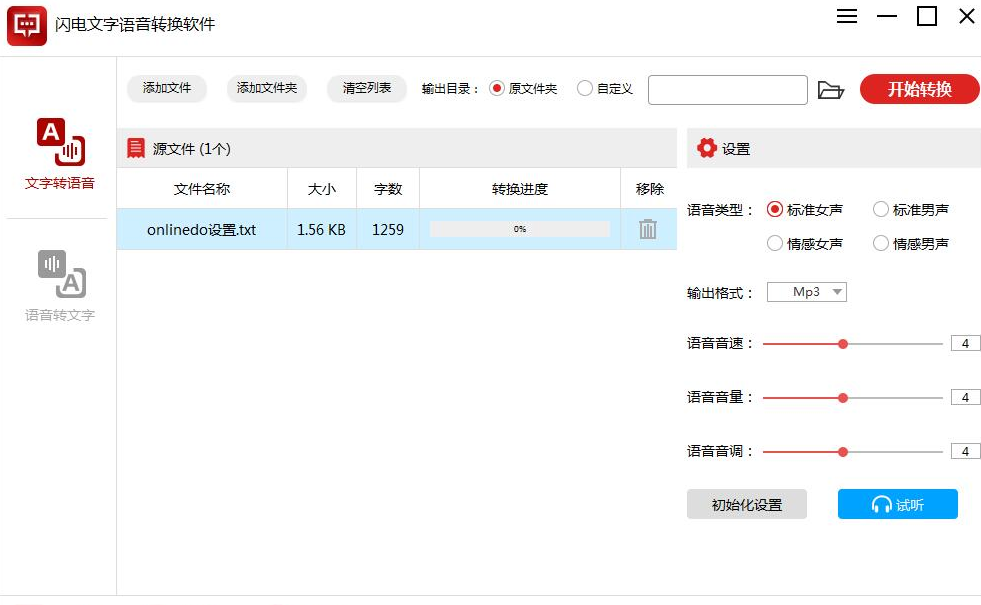981x605 pixels.
Task: Click the custom output path input field
Action: 727,90
